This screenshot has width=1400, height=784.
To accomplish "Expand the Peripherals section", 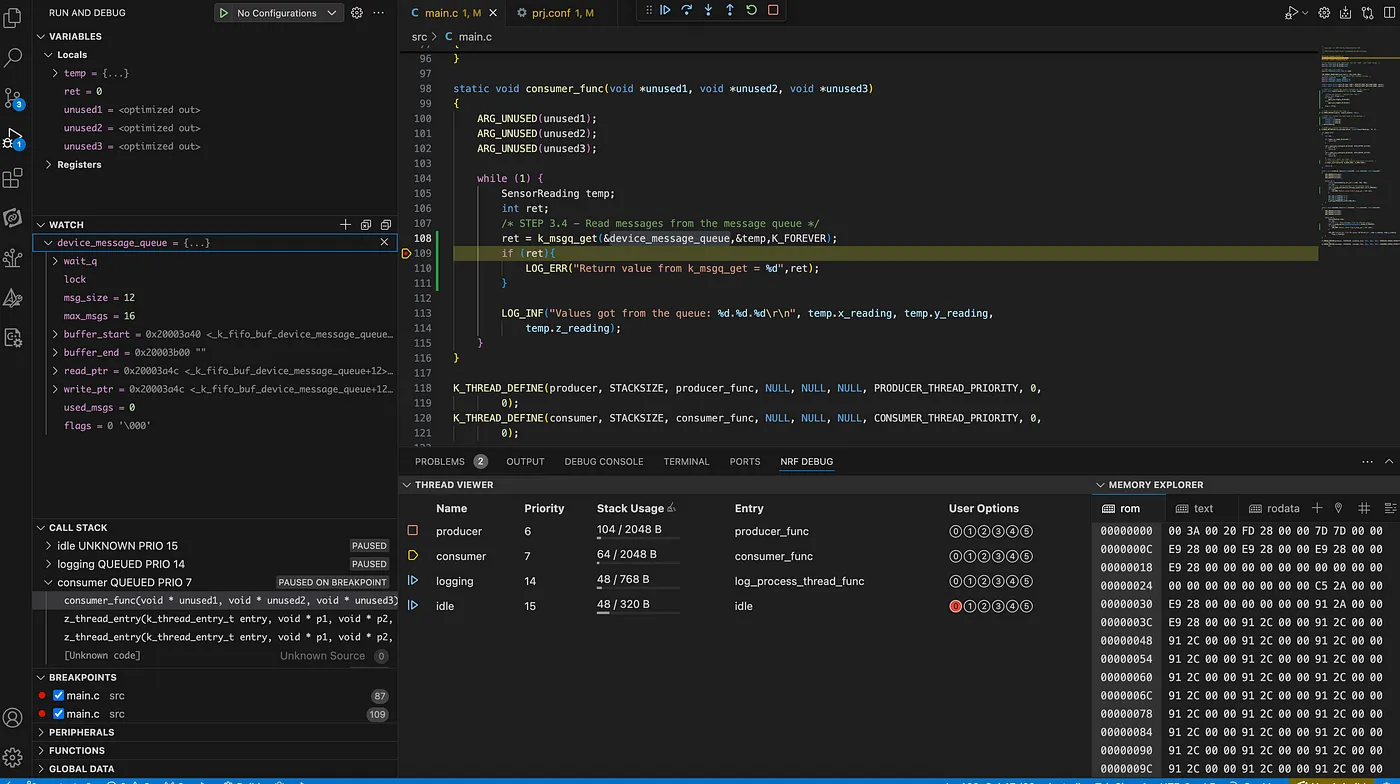I will point(41,732).
